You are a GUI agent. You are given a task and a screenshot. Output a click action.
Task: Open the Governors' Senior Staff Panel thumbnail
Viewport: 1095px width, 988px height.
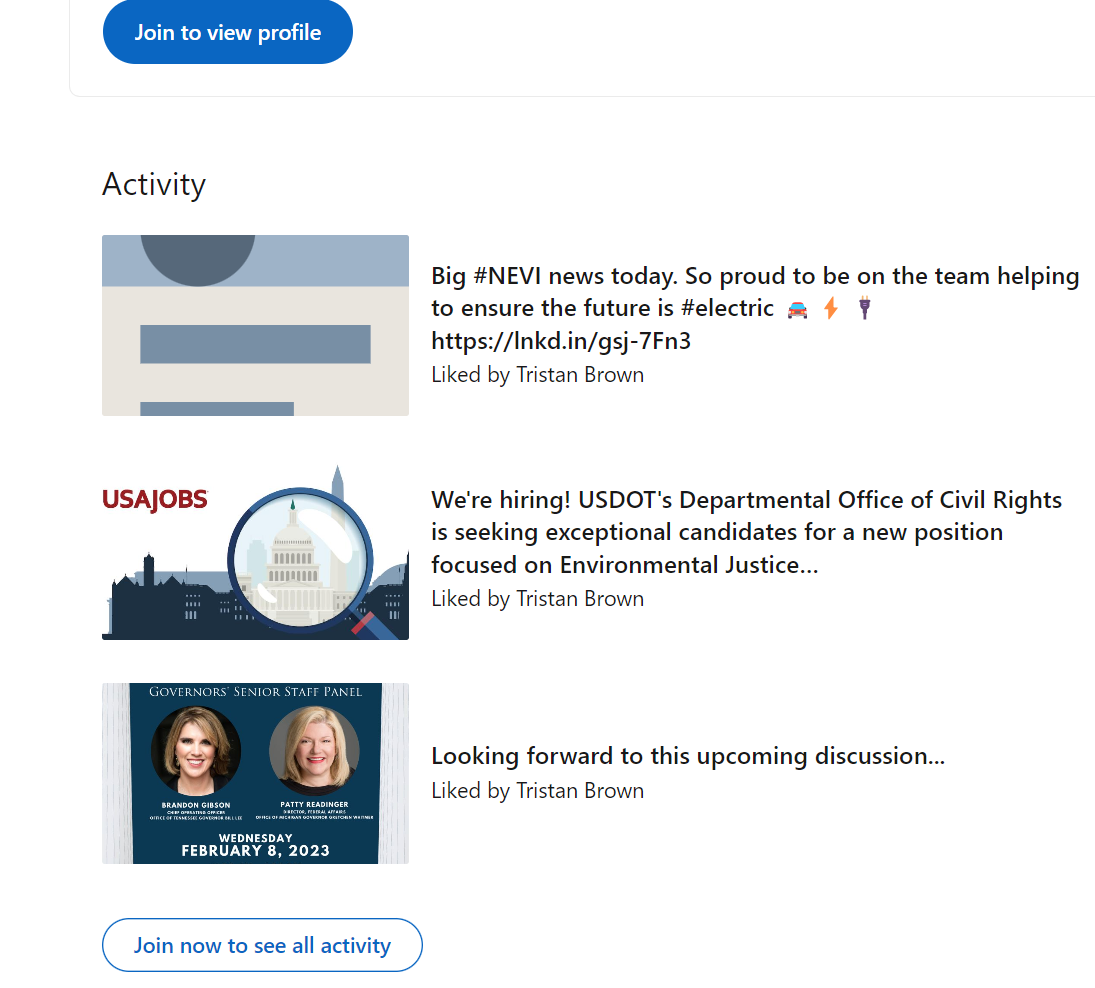click(256, 773)
